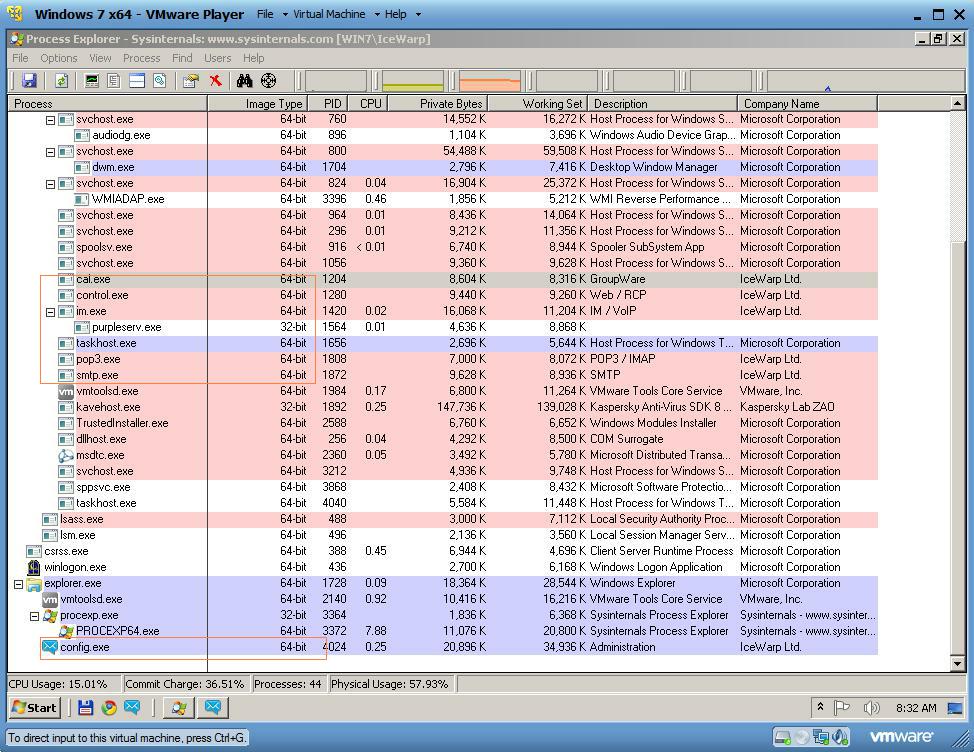Show hidden system tray icons

click(821, 707)
